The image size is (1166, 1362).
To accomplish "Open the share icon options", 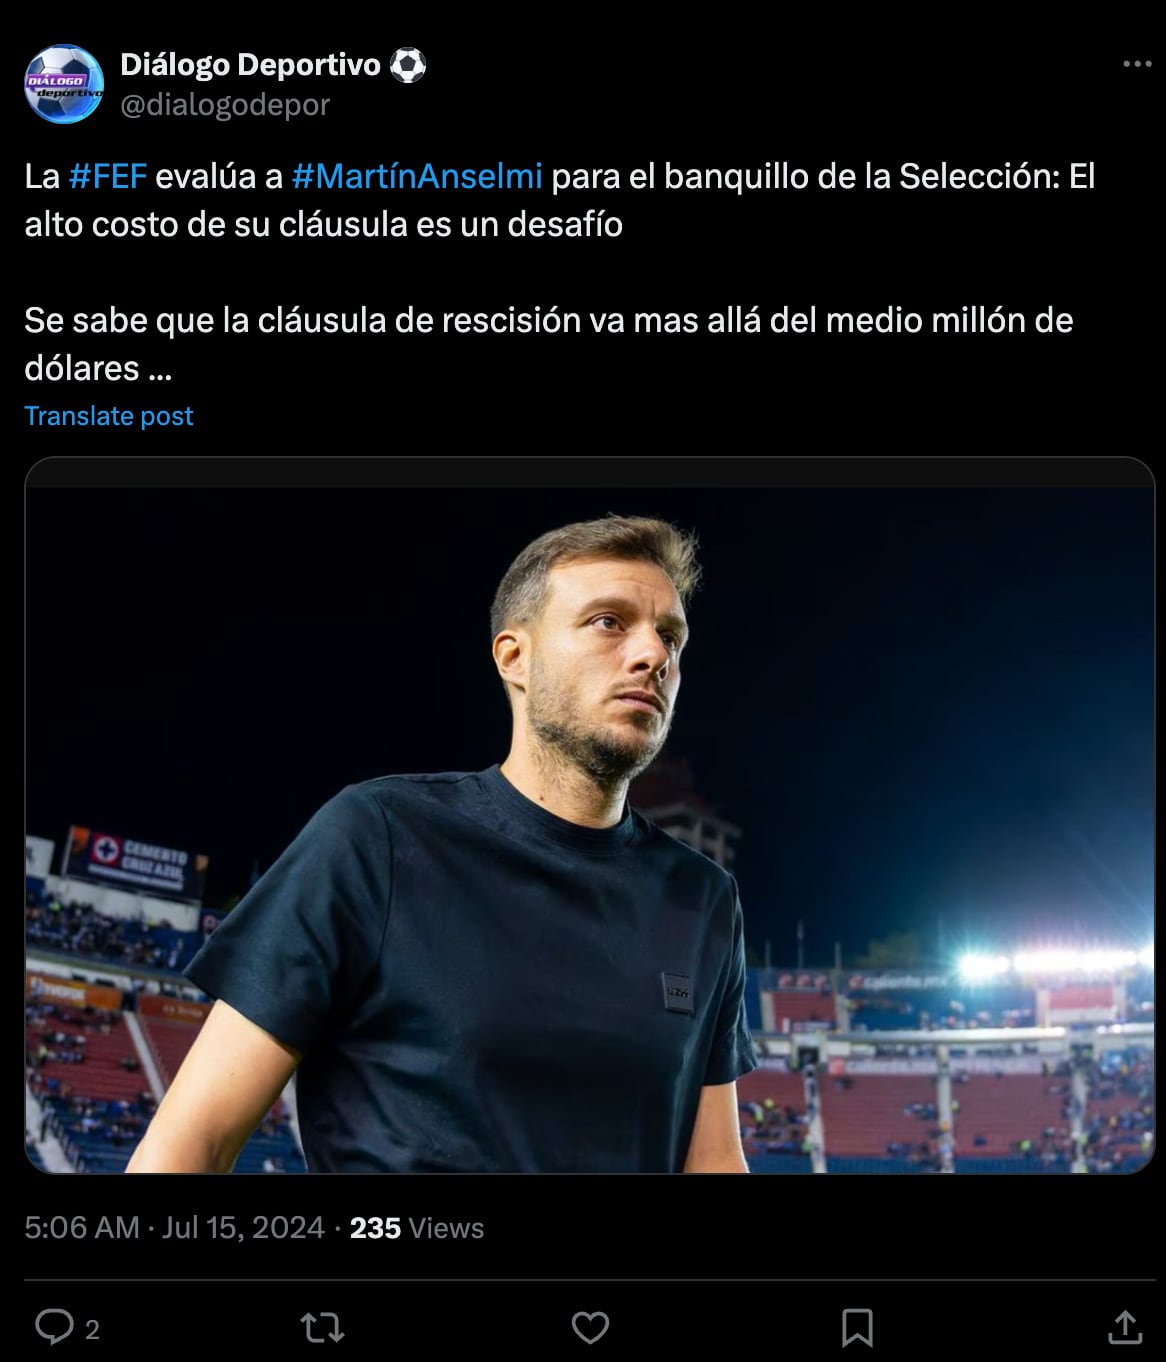I will coord(1125,1327).
